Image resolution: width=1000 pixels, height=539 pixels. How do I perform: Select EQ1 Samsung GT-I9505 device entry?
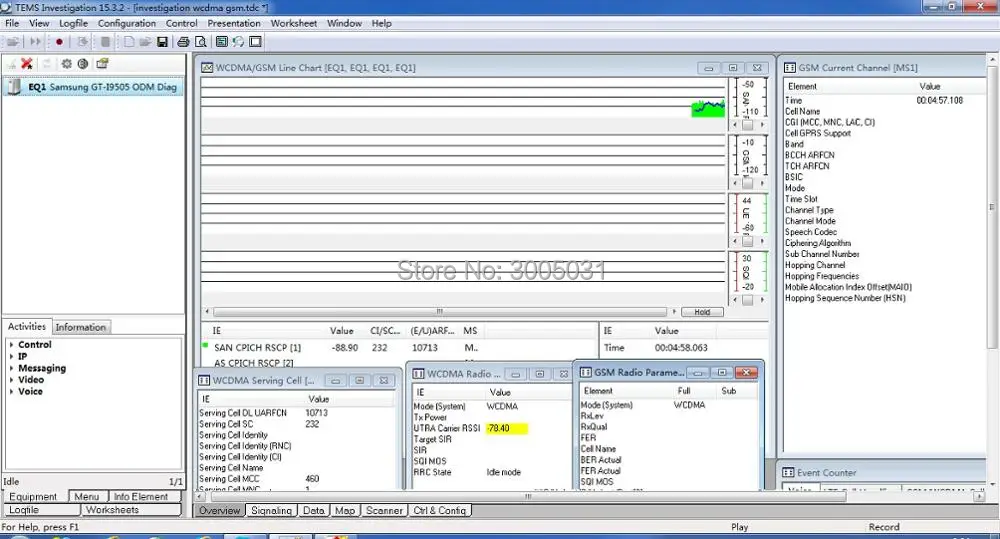(93, 87)
